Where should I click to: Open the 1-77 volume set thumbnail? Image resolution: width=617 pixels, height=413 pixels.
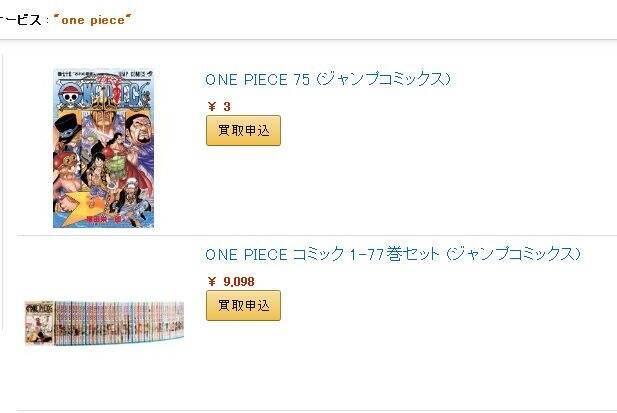click(x=104, y=322)
